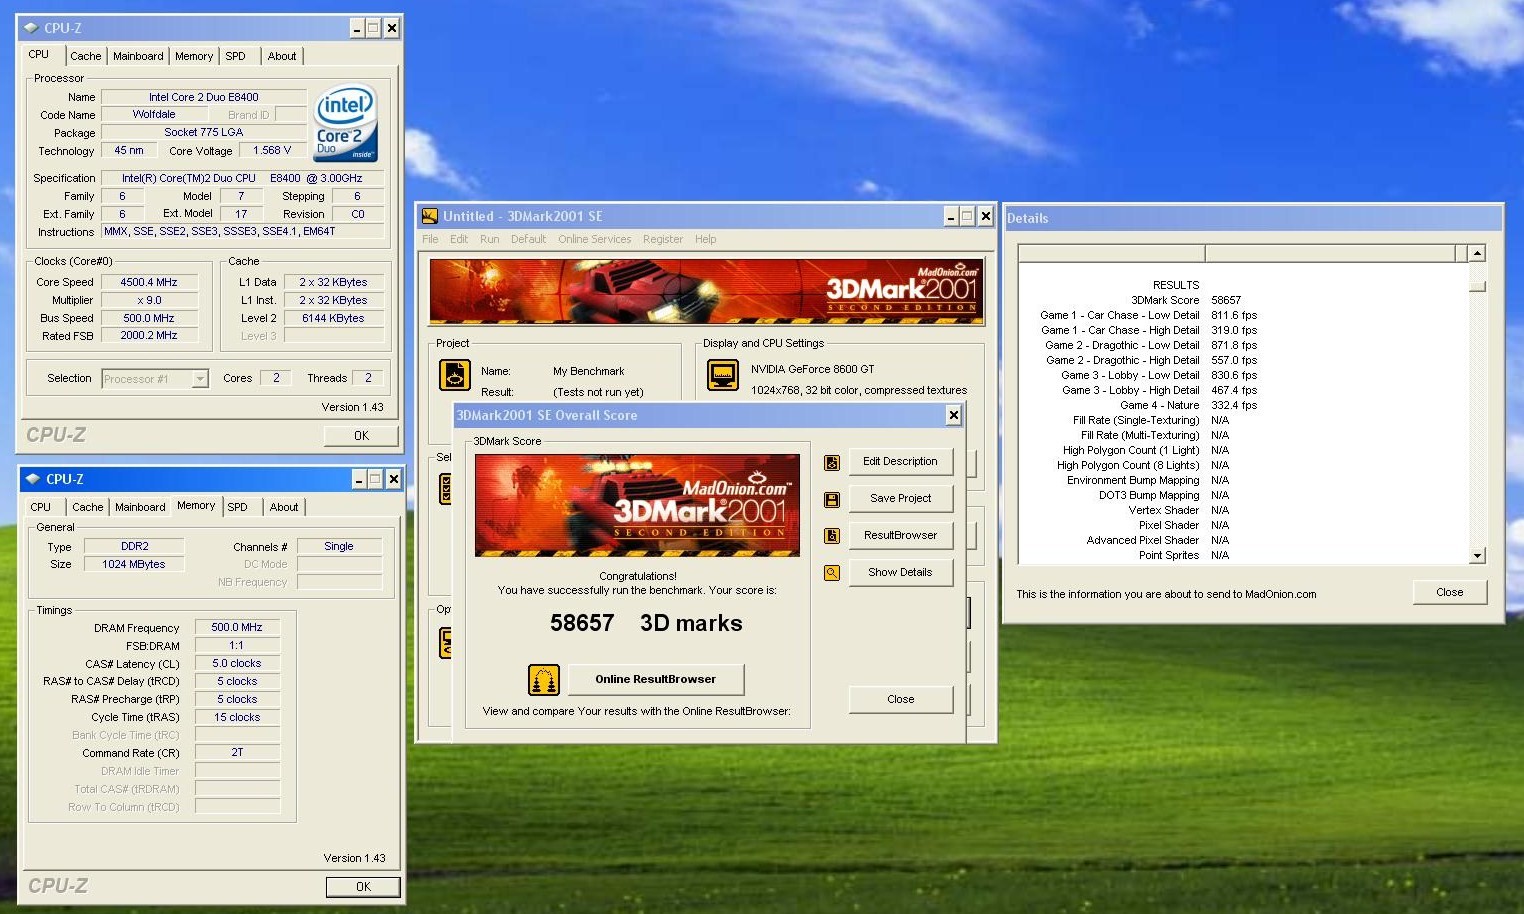1524x914 pixels.
Task: Click the Name field Intel Core 2 Duo E8400
Action: pyautogui.click(x=204, y=98)
